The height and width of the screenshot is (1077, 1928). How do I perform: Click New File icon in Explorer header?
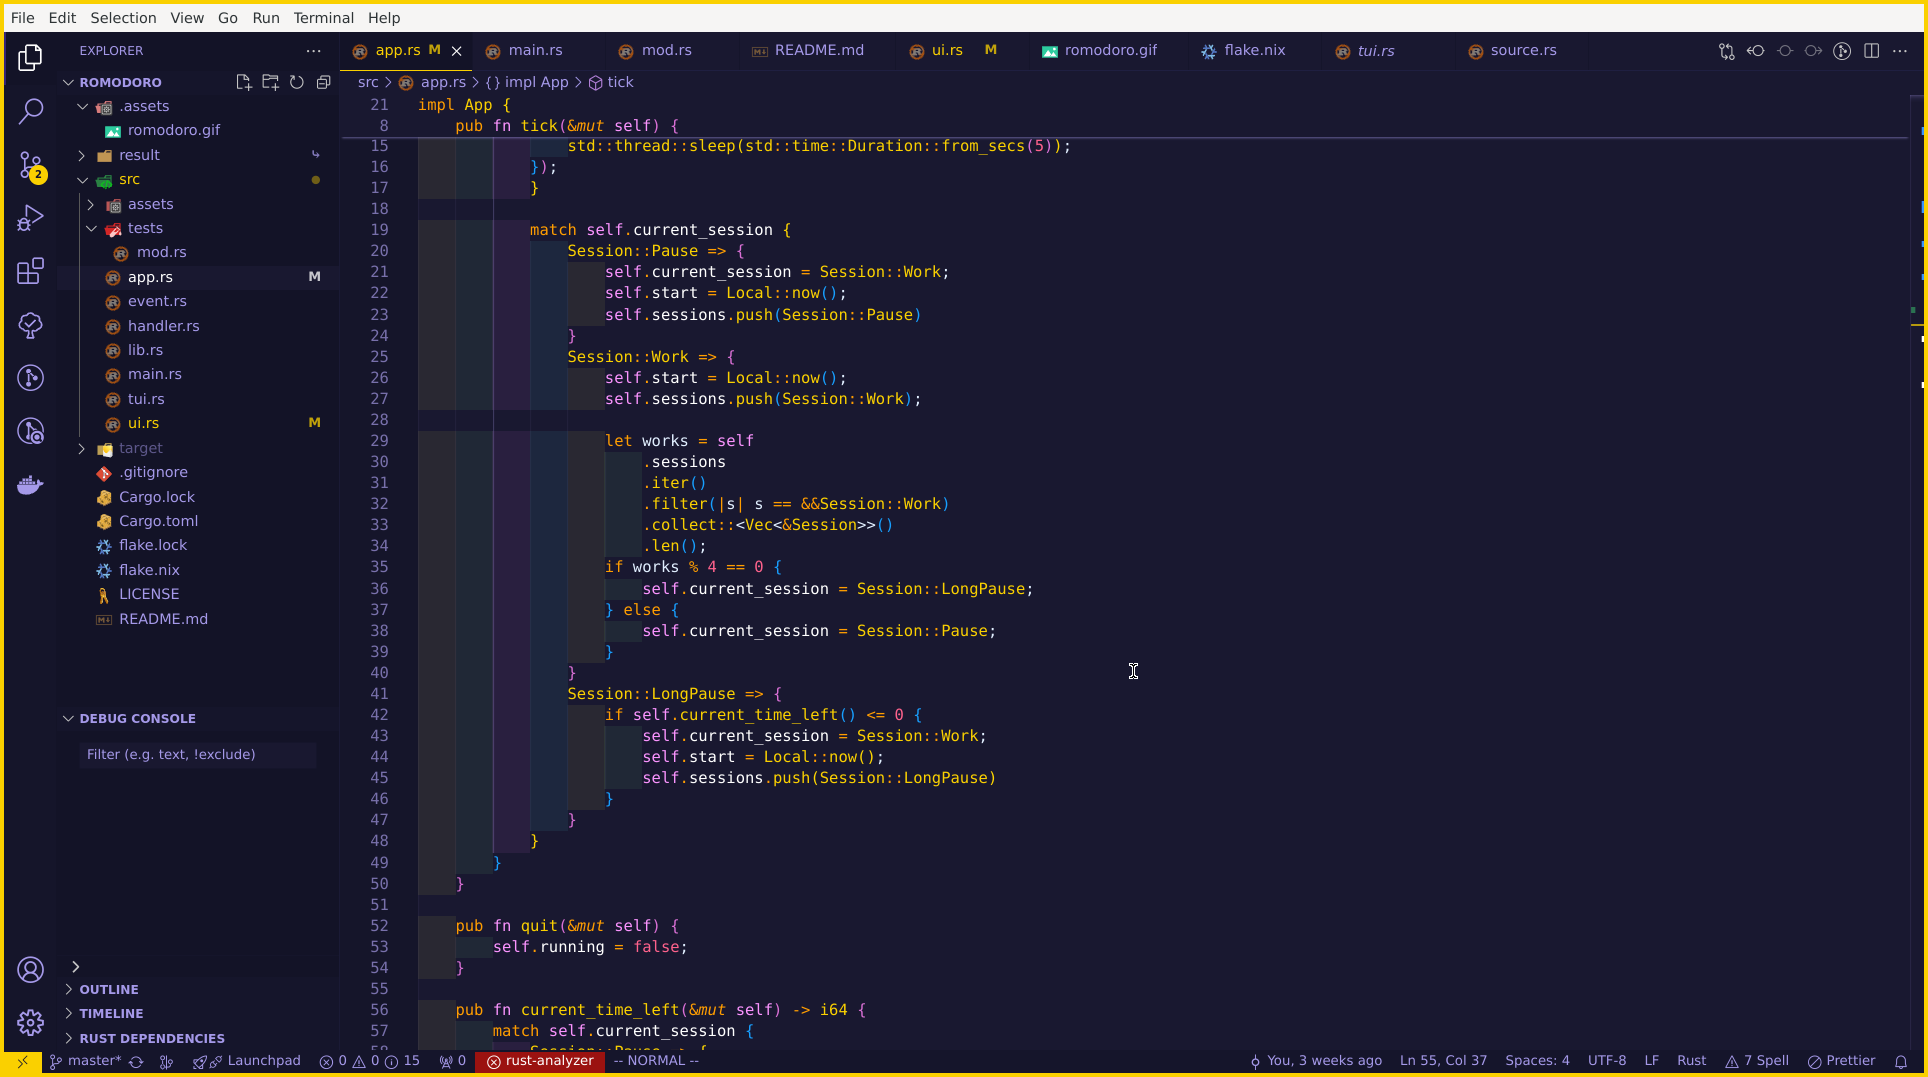(x=243, y=82)
